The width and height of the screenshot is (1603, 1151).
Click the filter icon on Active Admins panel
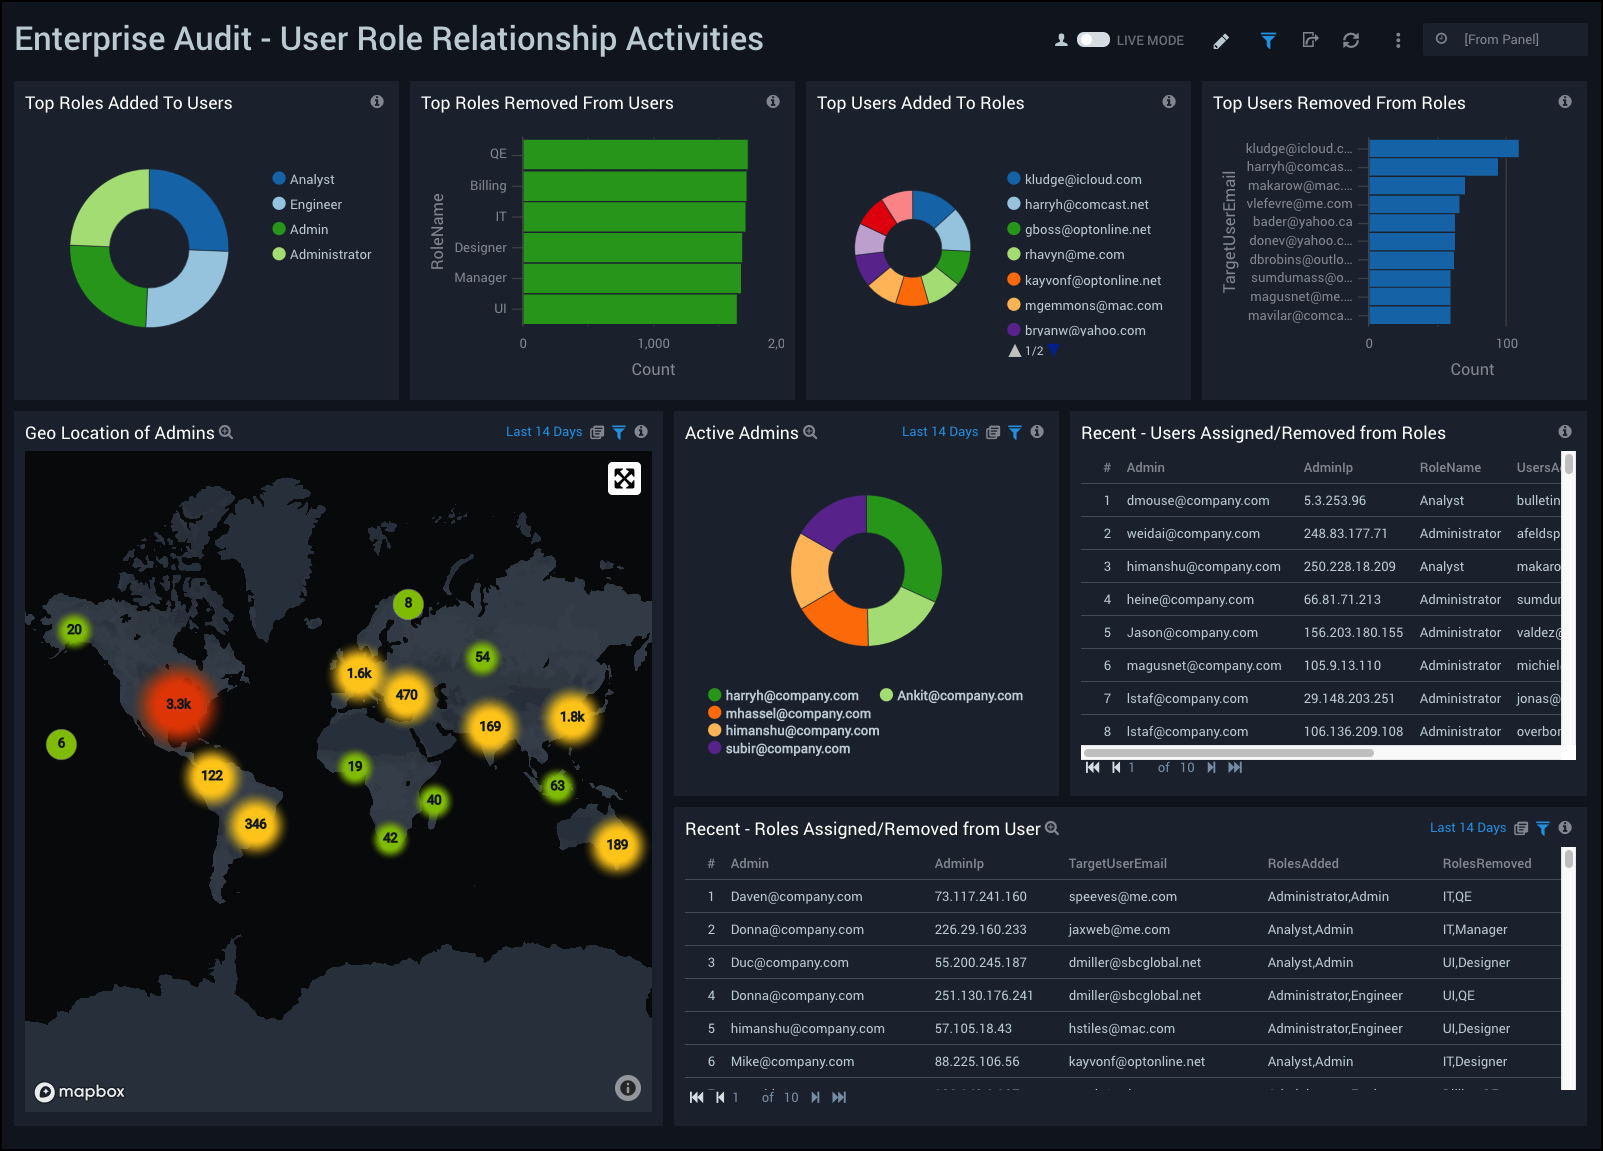point(1015,432)
